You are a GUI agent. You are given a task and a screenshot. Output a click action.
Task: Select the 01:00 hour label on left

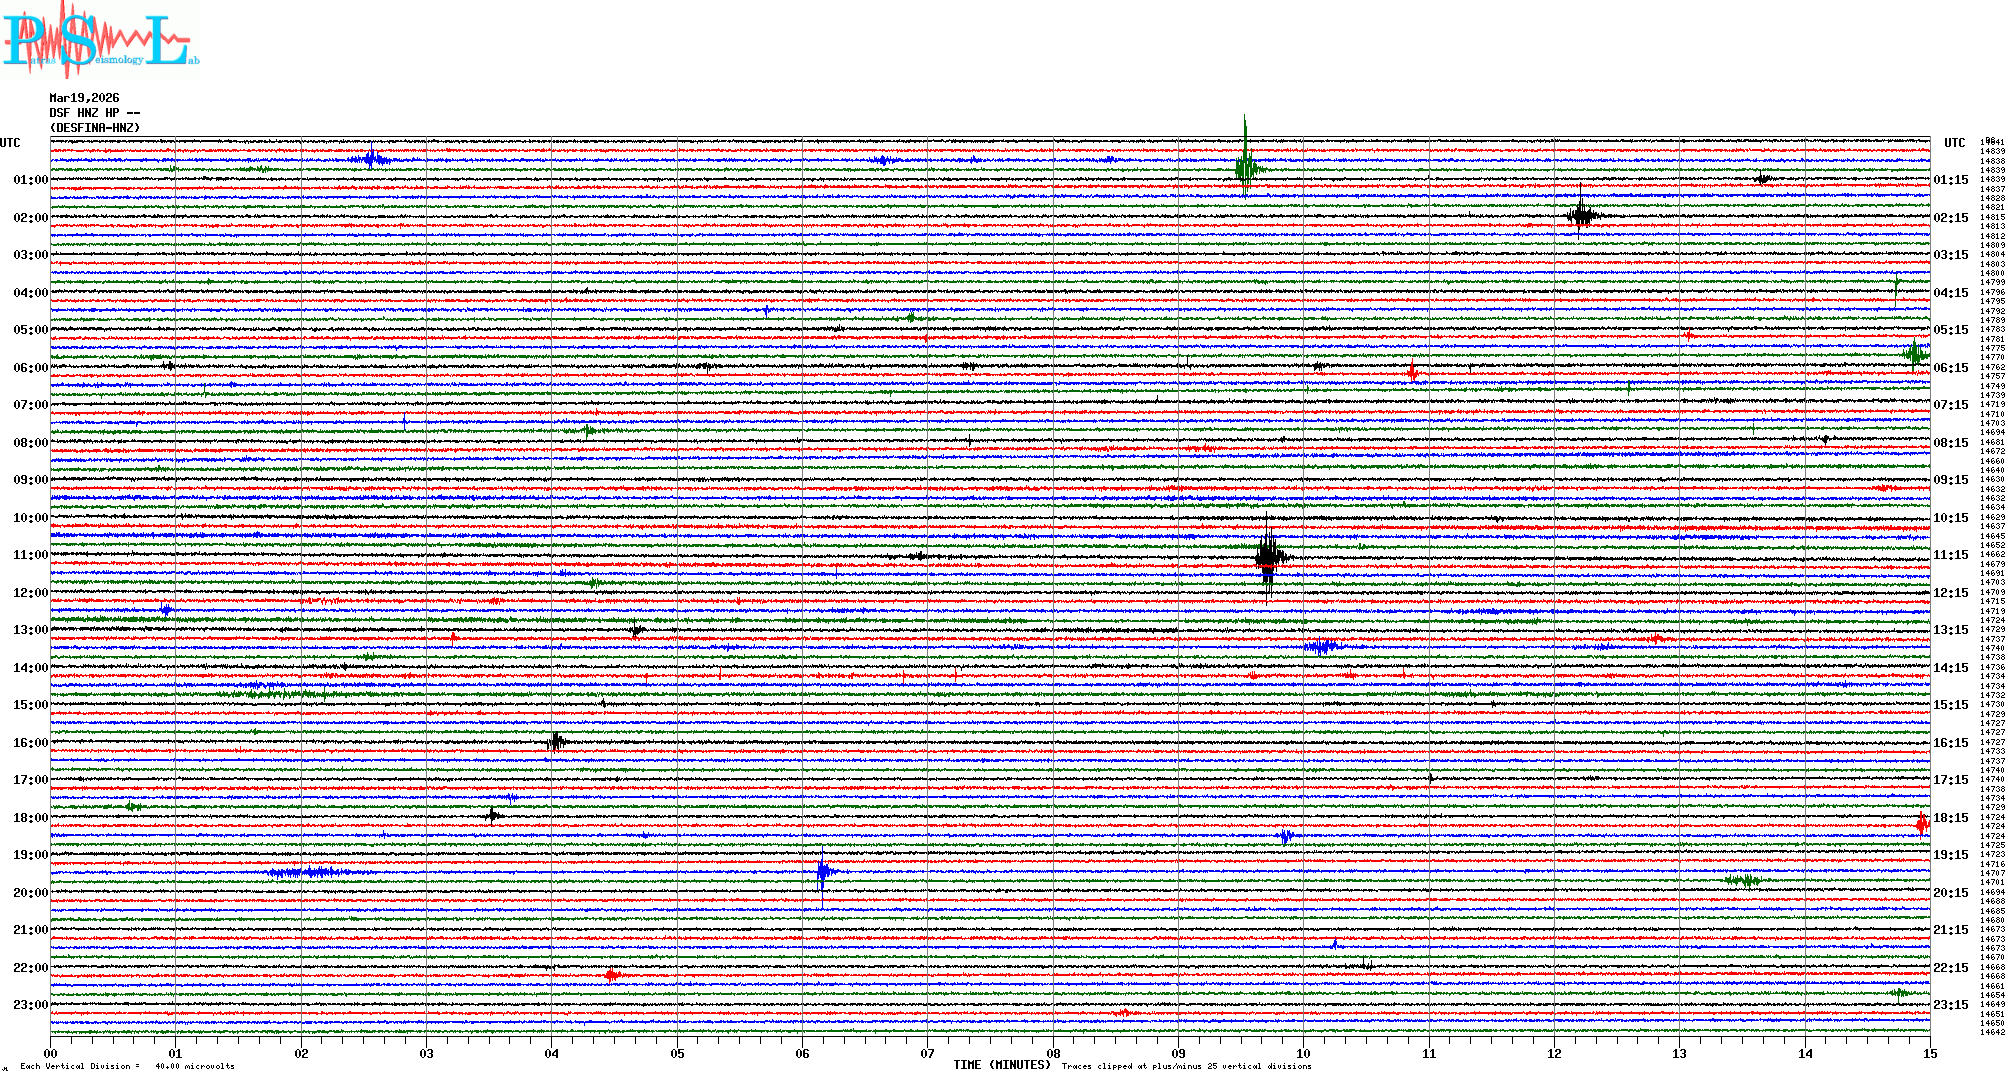click(31, 180)
